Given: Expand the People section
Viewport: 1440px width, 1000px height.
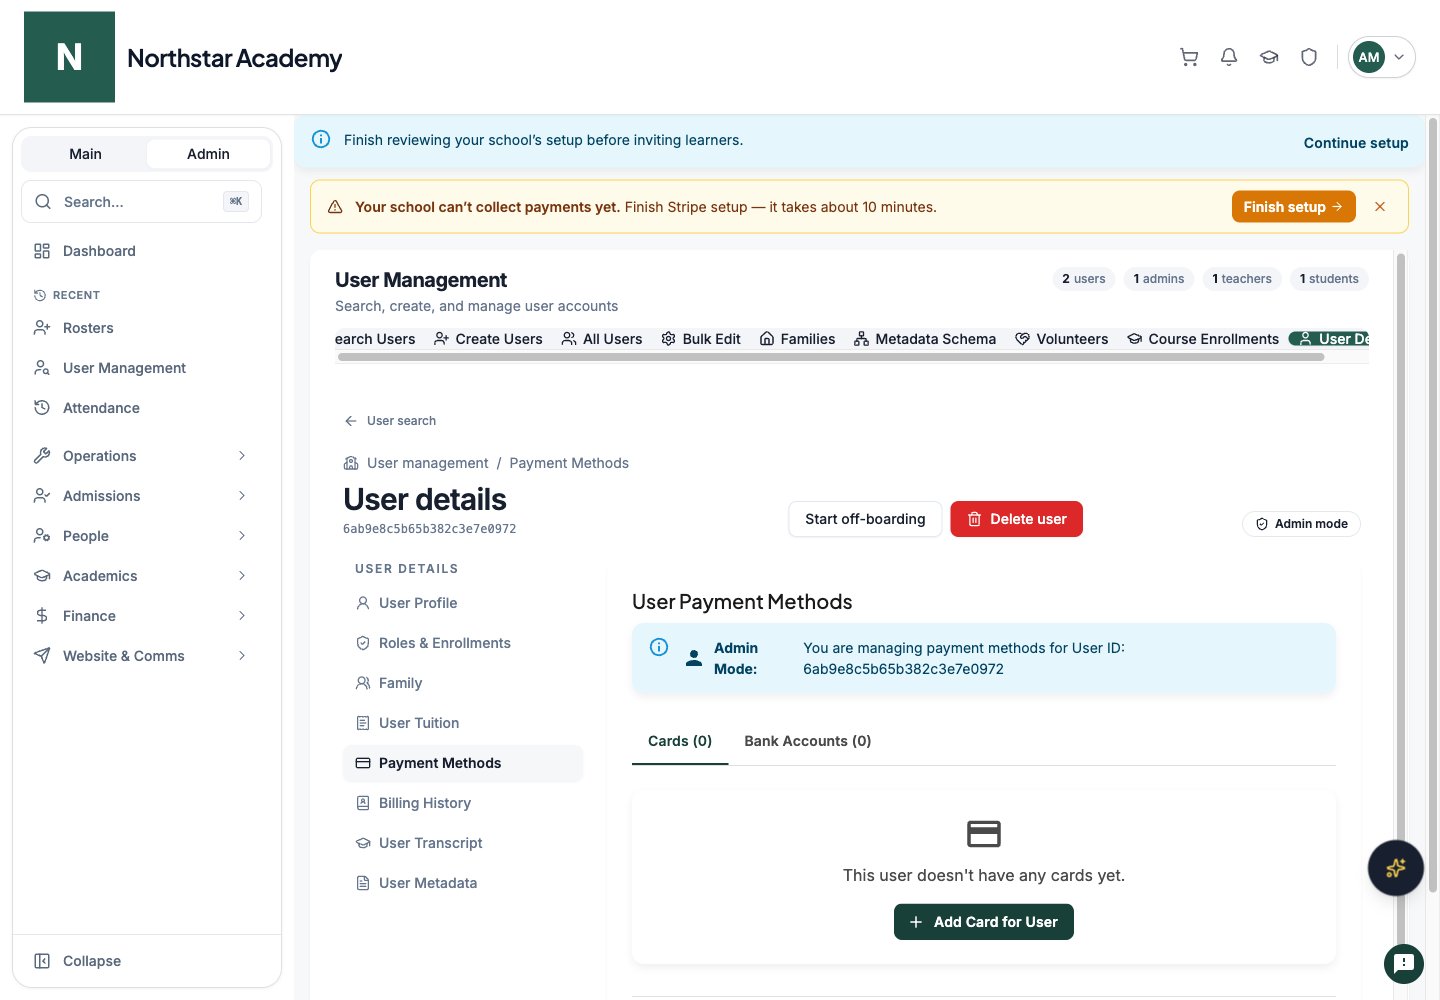Looking at the screenshot, I should tap(141, 536).
